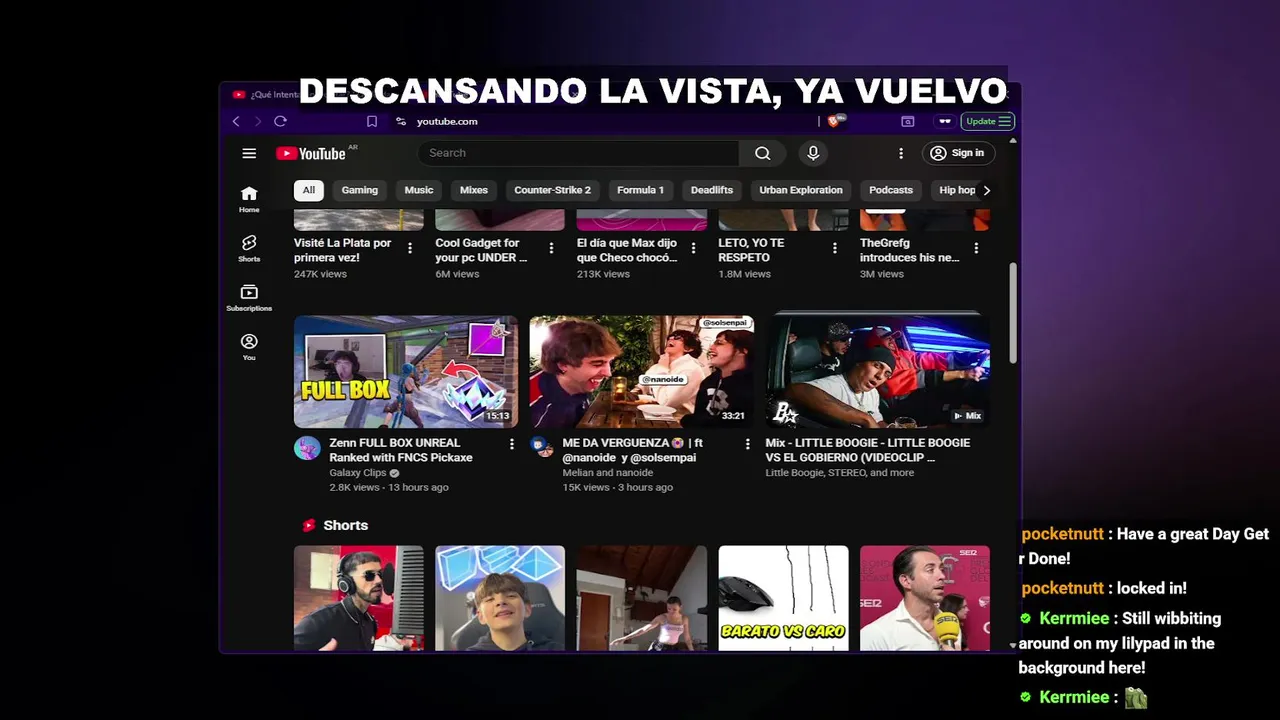
Task: Open options for El día que Max video
Action: click(693, 248)
